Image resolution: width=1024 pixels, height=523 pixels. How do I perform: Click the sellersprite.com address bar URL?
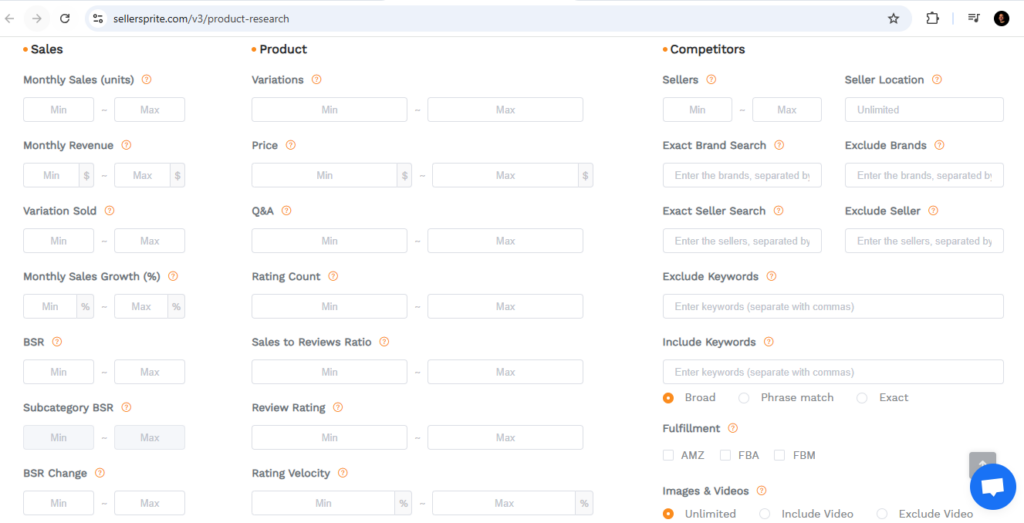pyautogui.click(x=201, y=19)
